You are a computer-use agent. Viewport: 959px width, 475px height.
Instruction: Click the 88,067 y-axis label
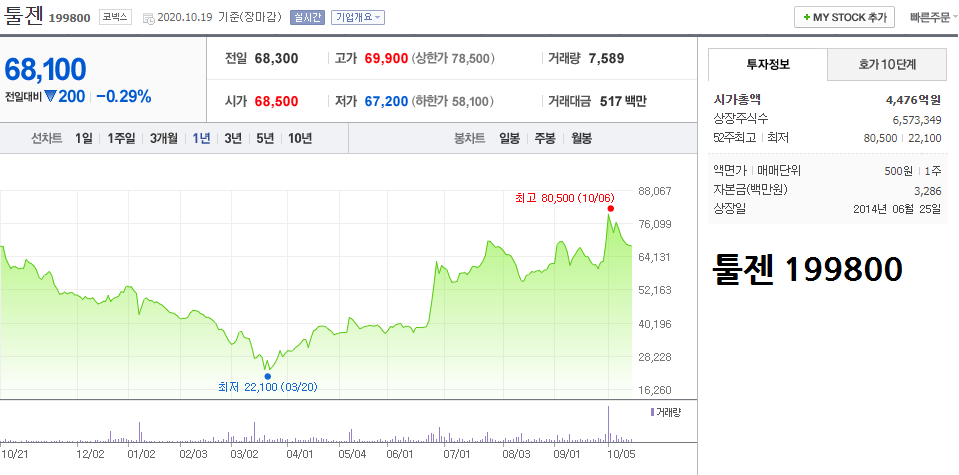[x=655, y=191]
